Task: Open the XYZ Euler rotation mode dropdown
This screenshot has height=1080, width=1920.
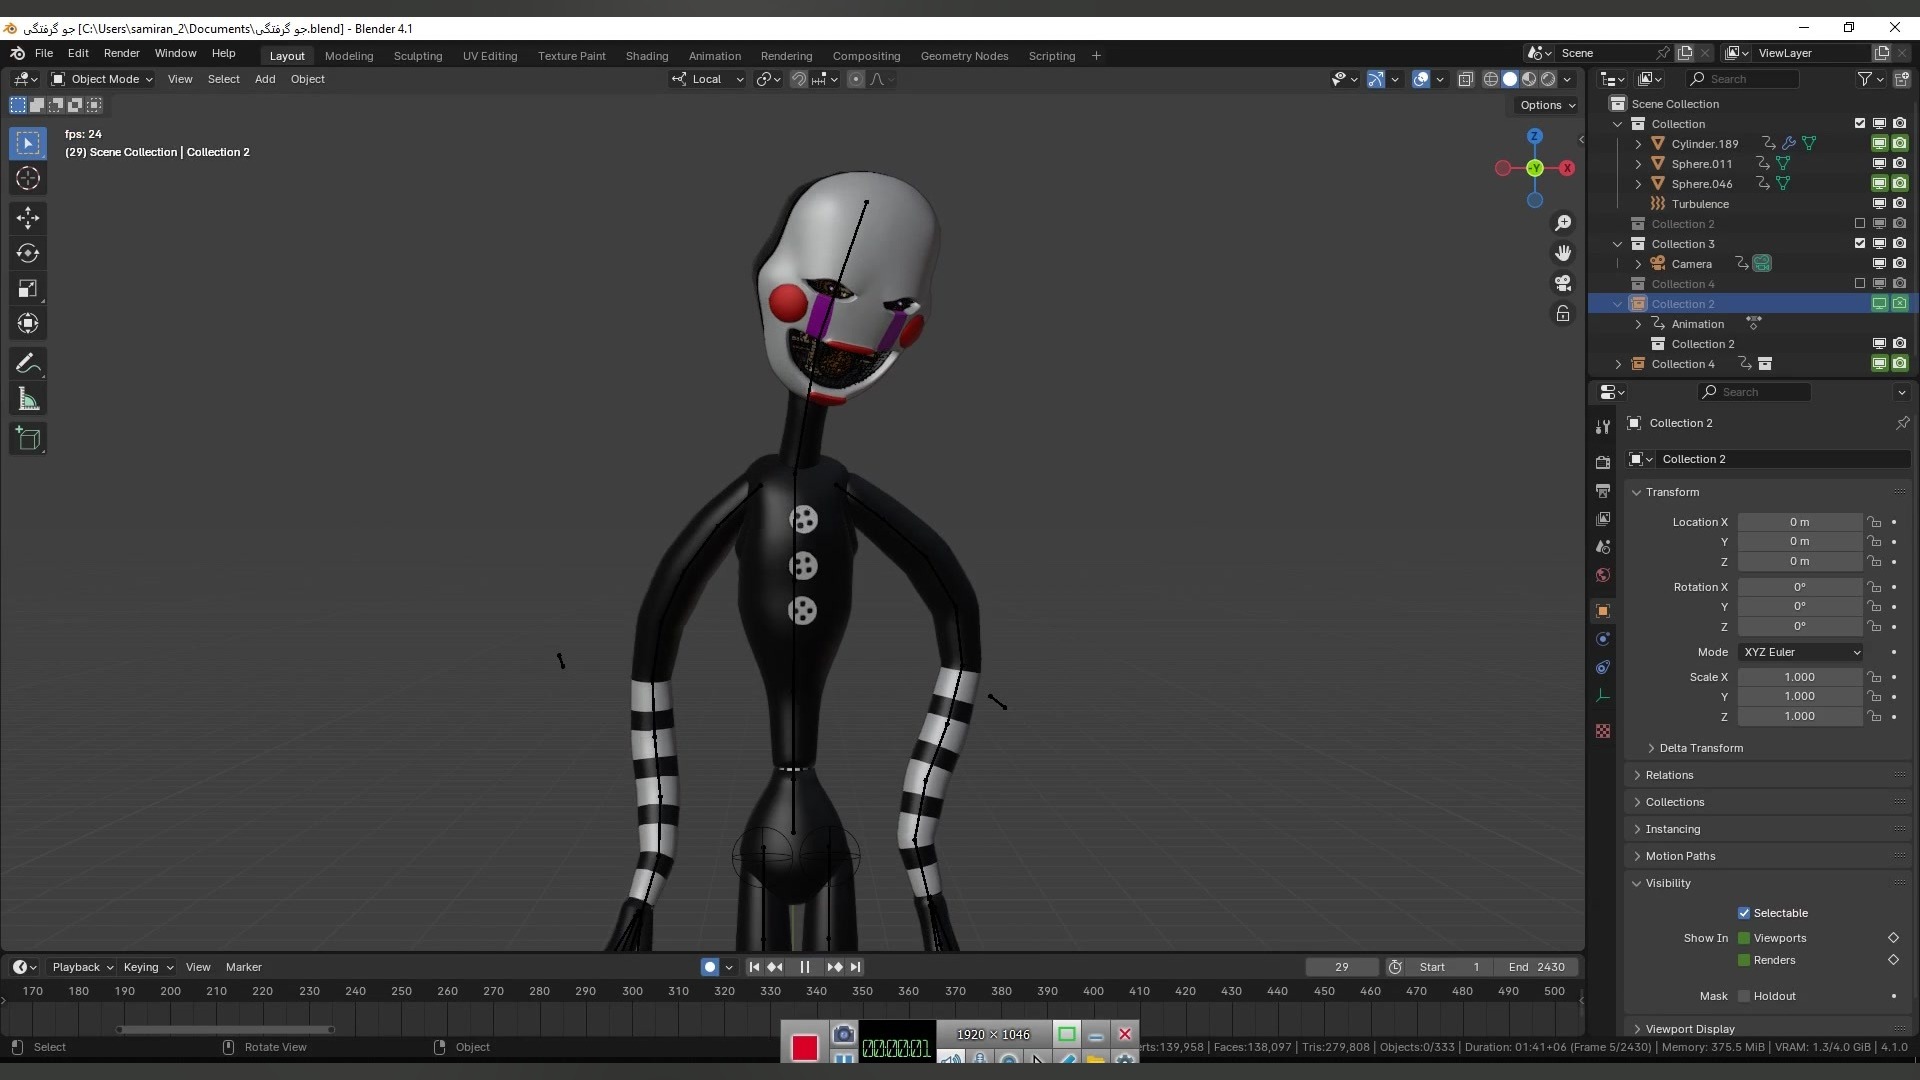Action: (1800, 652)
